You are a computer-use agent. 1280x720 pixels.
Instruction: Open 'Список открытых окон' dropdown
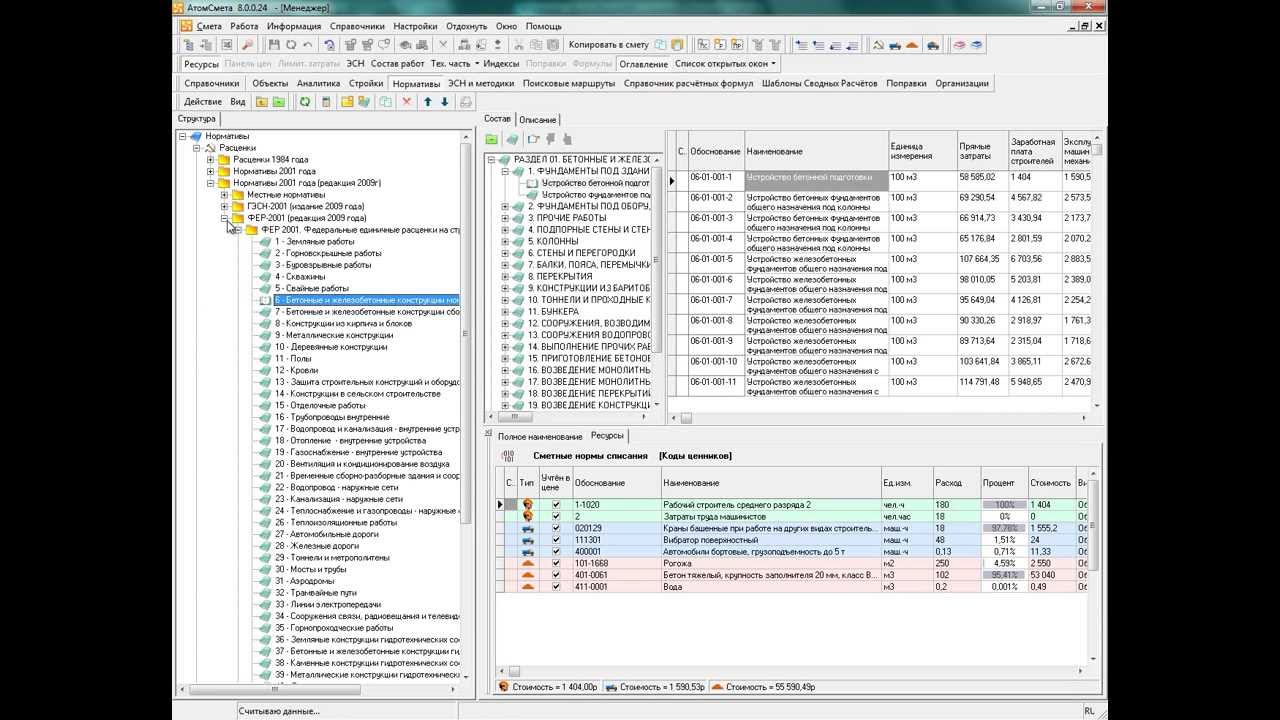pyautogui.click(x=726, y=64)
